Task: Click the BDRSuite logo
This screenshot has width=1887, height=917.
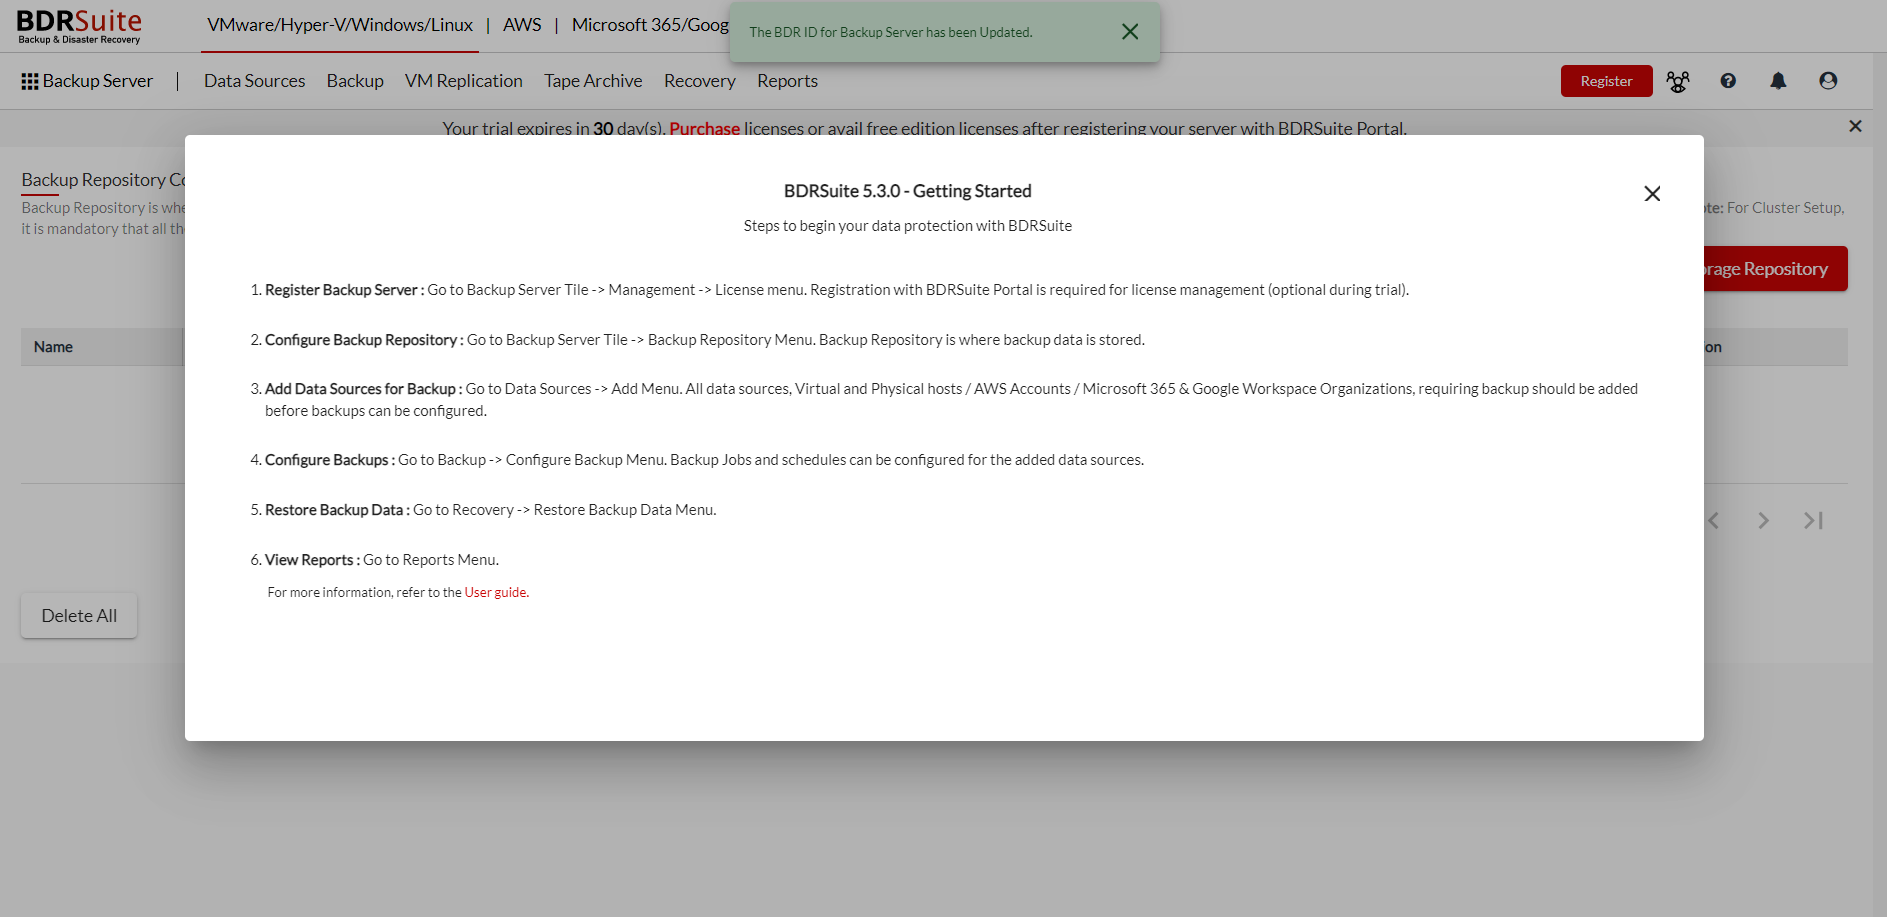Action: coord(79,27)
